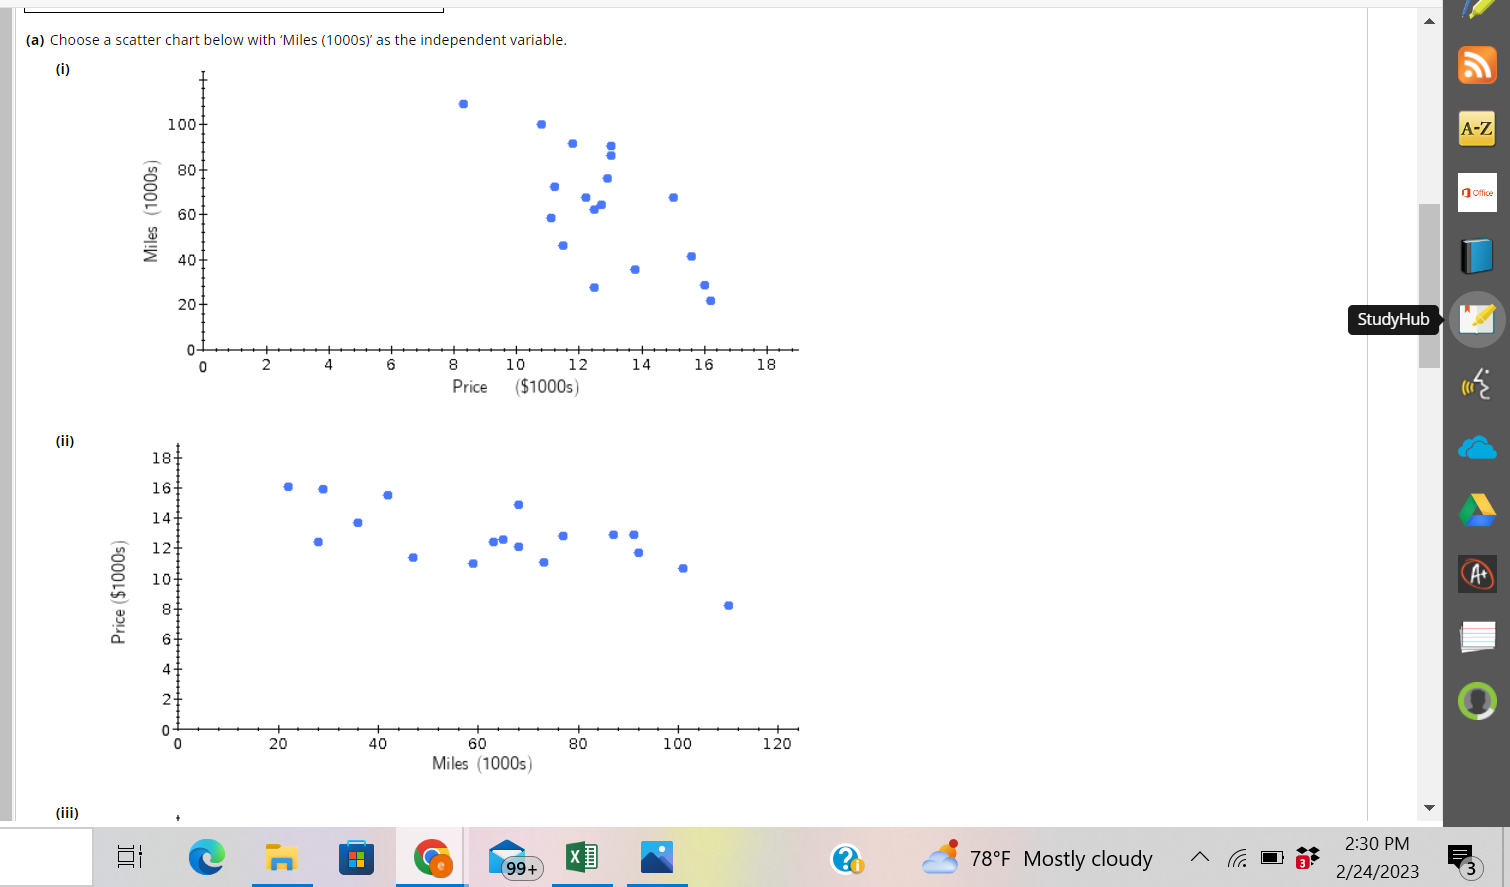Screen dimensions: 1510x887
Task: Switch to Excel on the taskbar
Action: click(x=582, y=857)
